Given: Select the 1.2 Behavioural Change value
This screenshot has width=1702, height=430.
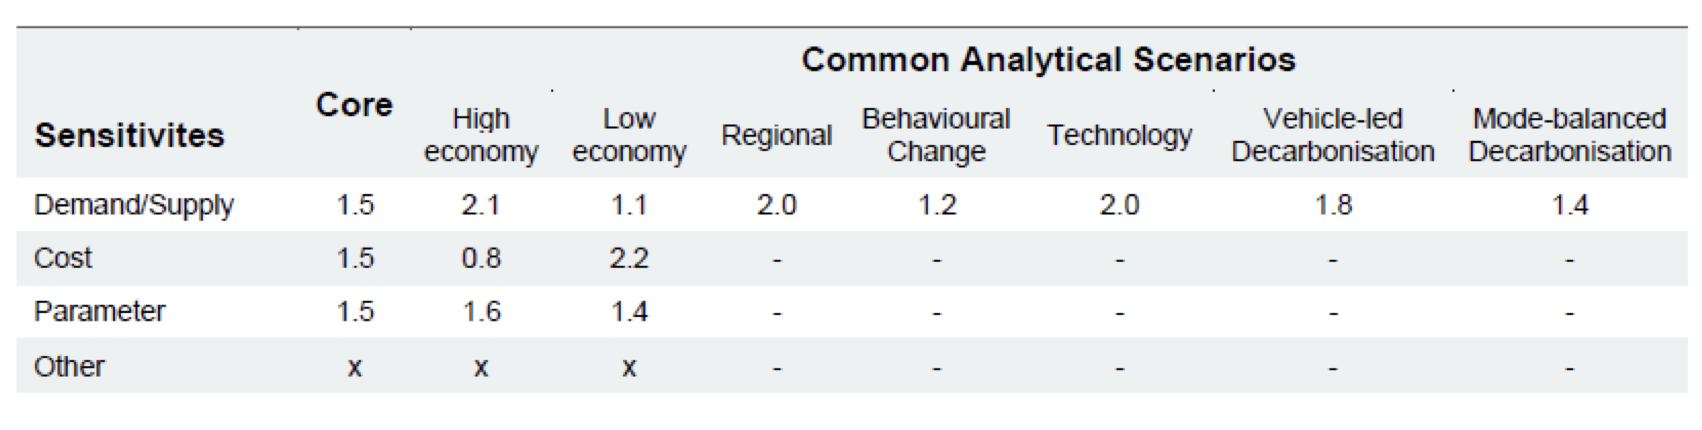Looking at the screenshot, I should click(x=936, y=205).
